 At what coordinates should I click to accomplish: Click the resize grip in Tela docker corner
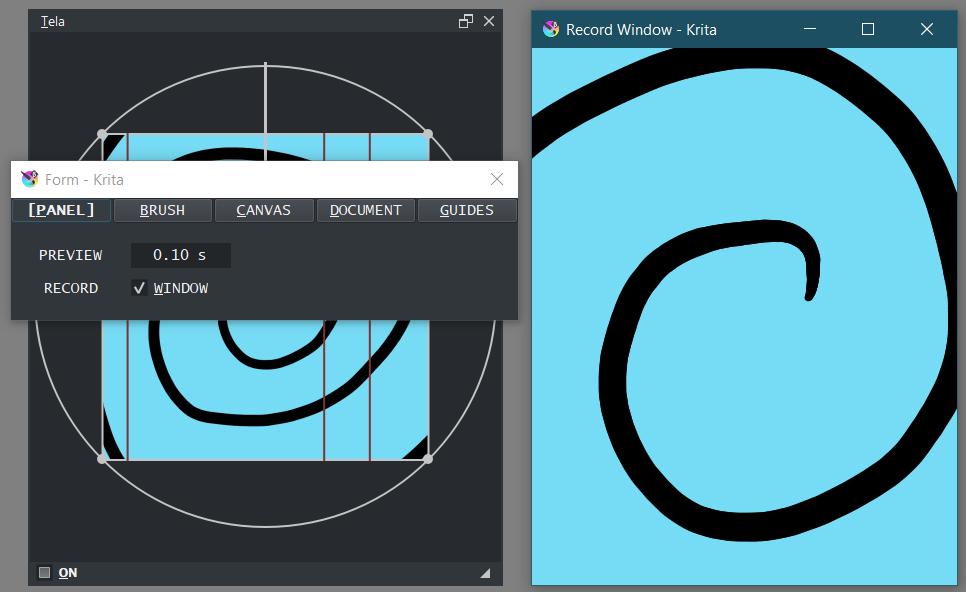tap(485, 573)
